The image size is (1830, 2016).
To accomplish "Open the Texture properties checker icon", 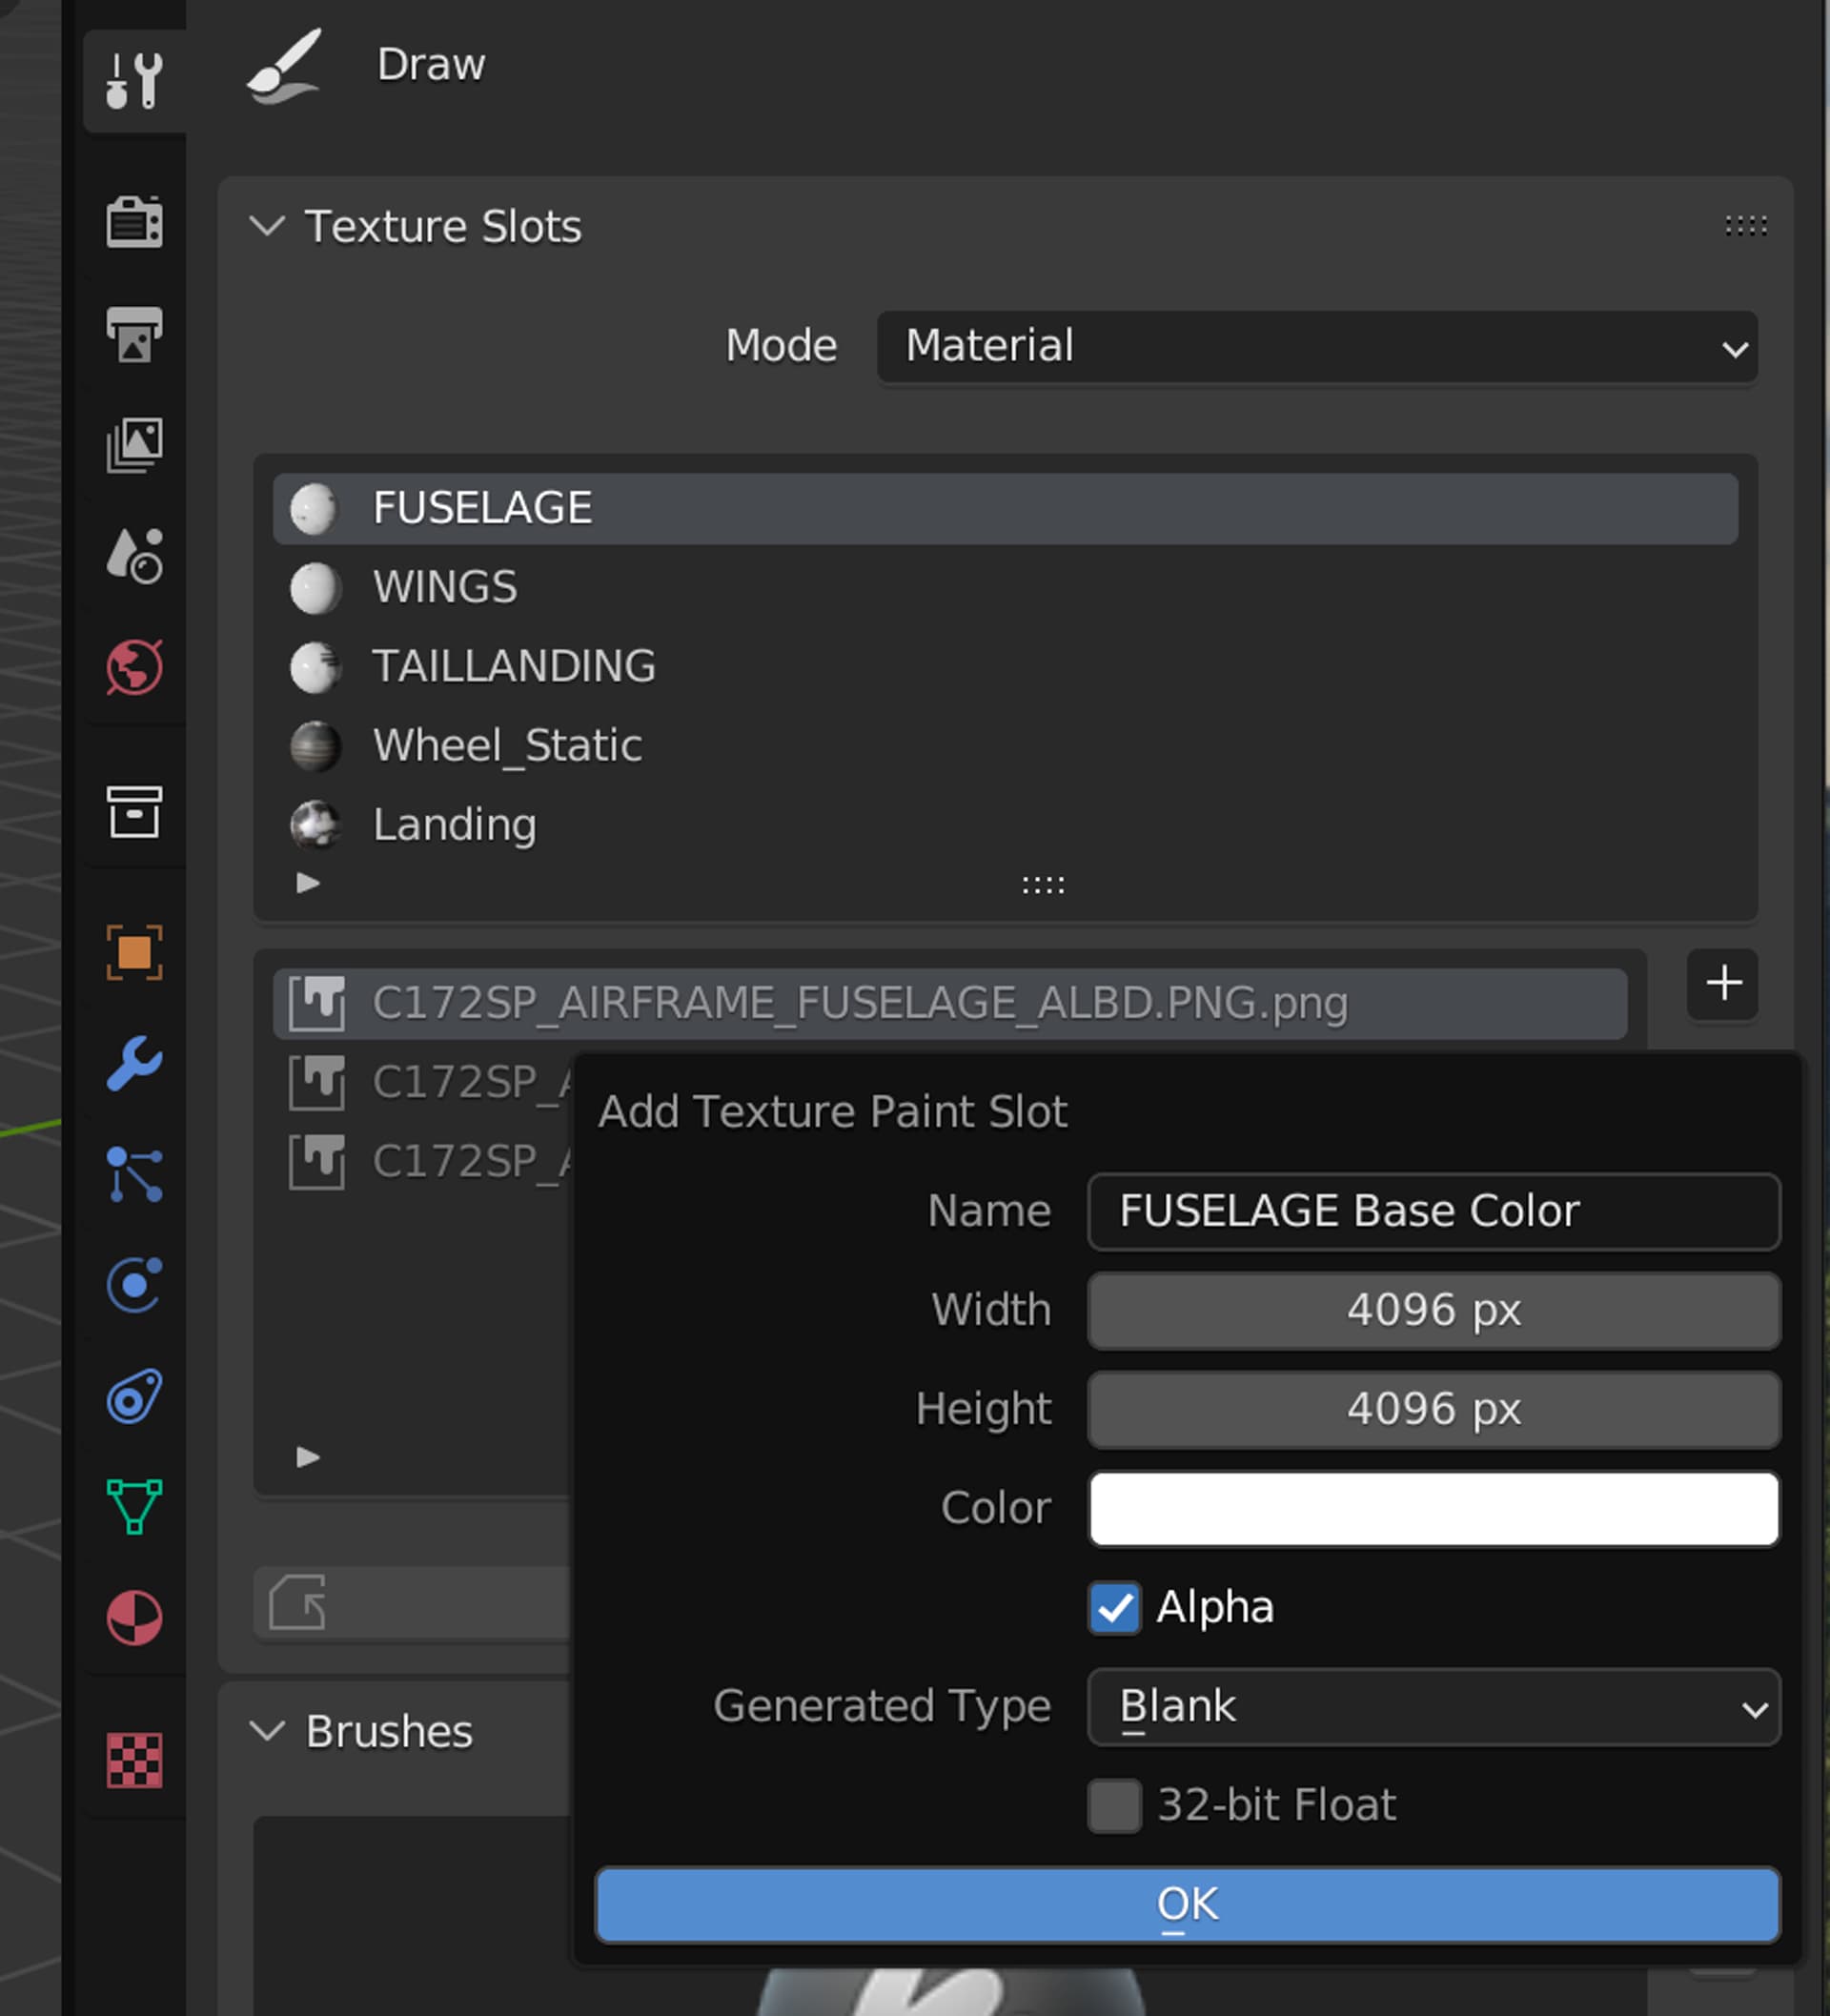I will (134, 1760).
